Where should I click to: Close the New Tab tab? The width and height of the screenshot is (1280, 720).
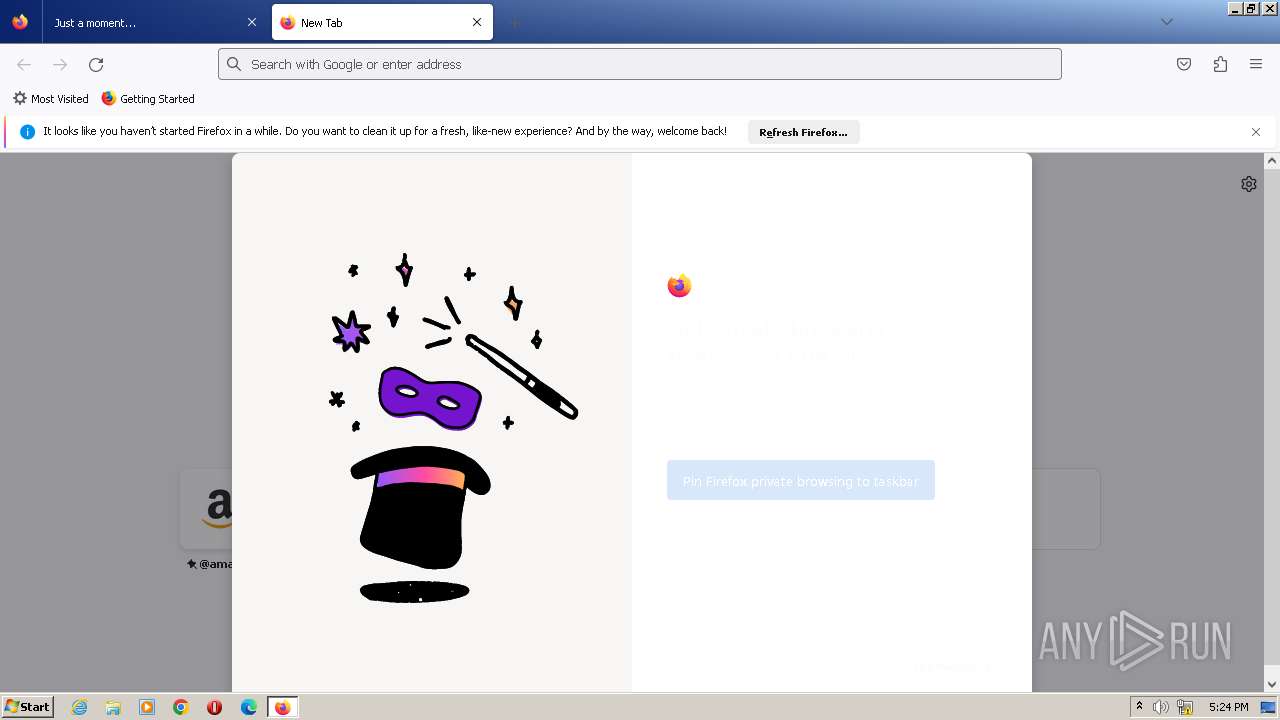[x=477, y=22]
